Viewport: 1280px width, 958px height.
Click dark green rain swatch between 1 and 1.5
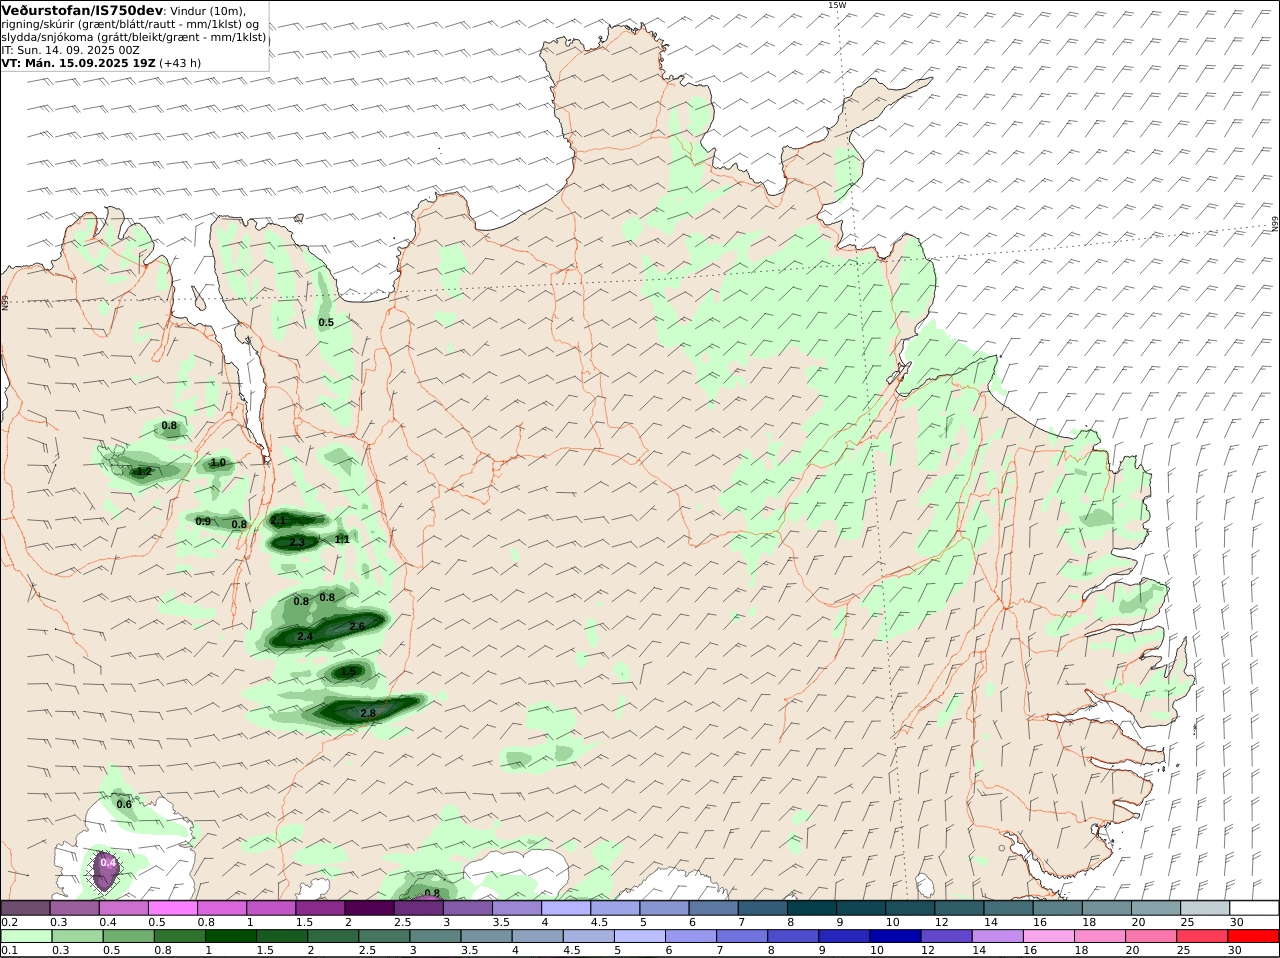click(231, 936)
